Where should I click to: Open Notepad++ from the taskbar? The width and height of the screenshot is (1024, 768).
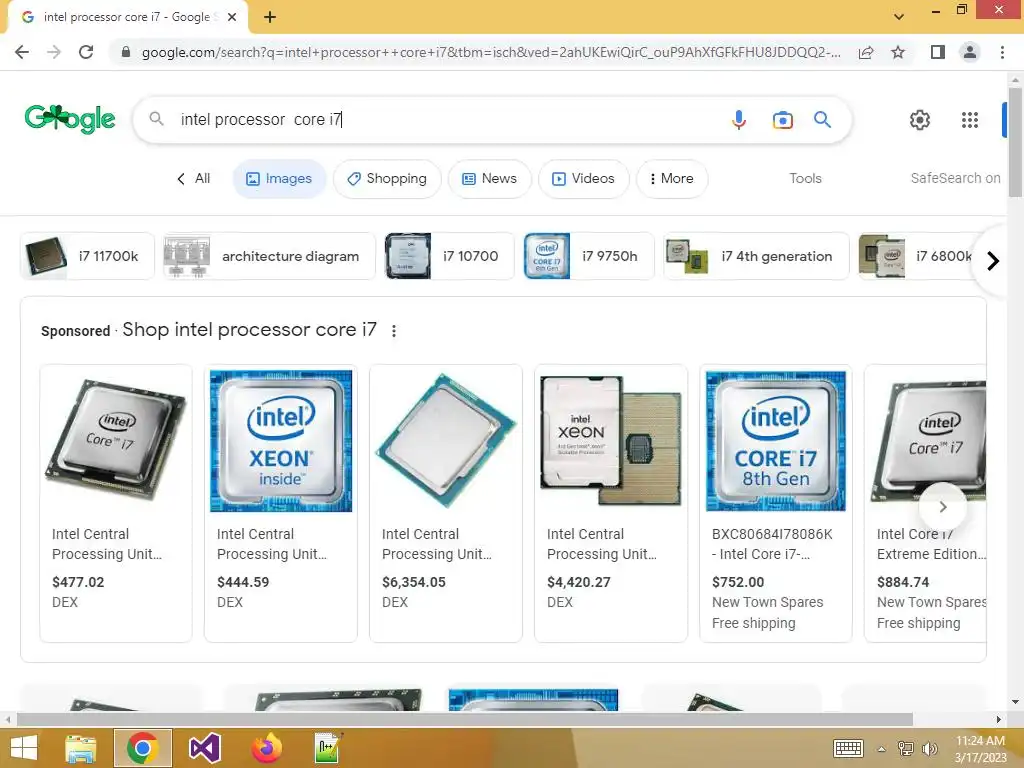click(x=328, y=748)
